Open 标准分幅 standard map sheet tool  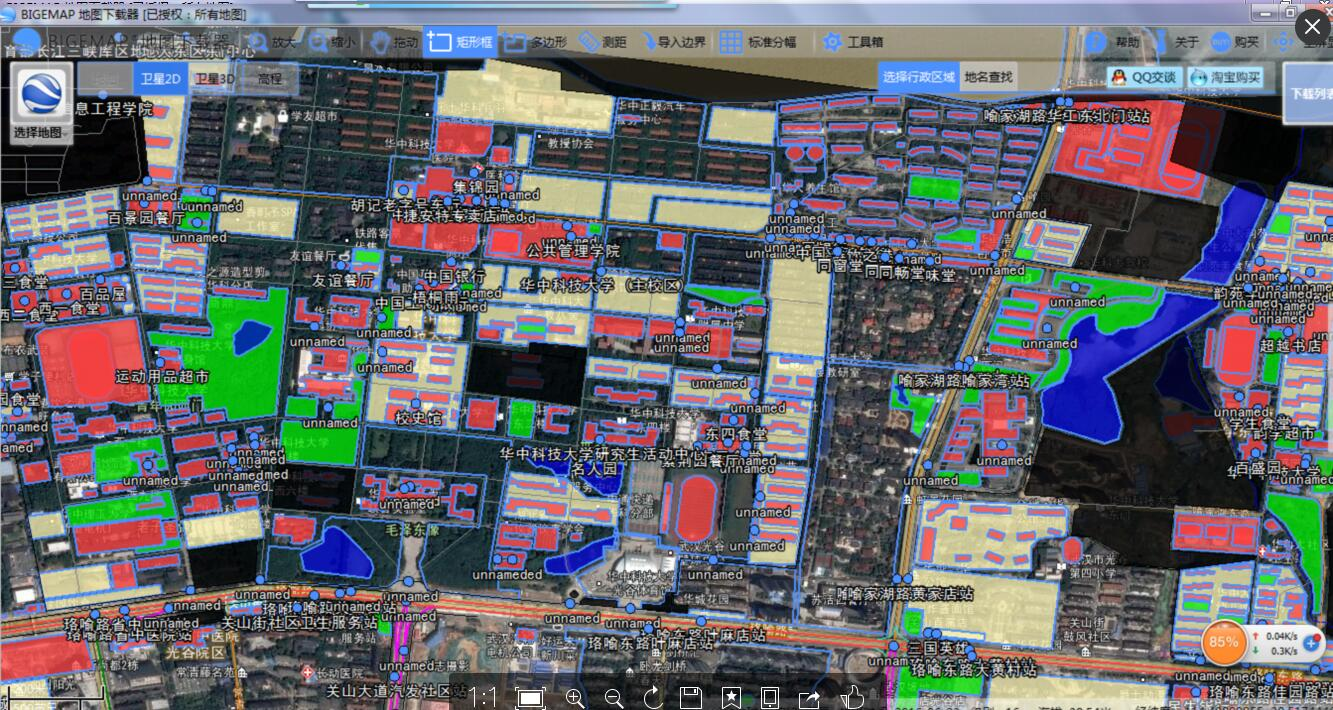pos(758,42)
